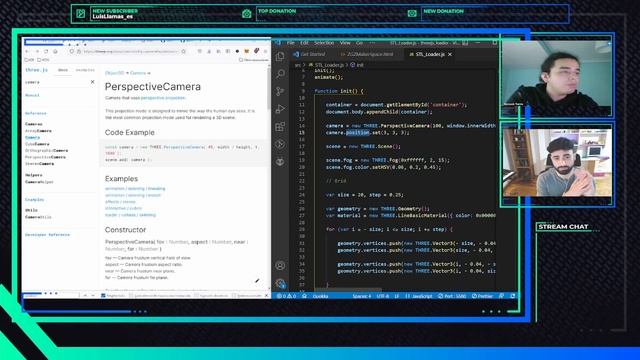Open the Edit menu in VS Code
This screenshot has width=640, height=360.
click(x=304, y=42)
